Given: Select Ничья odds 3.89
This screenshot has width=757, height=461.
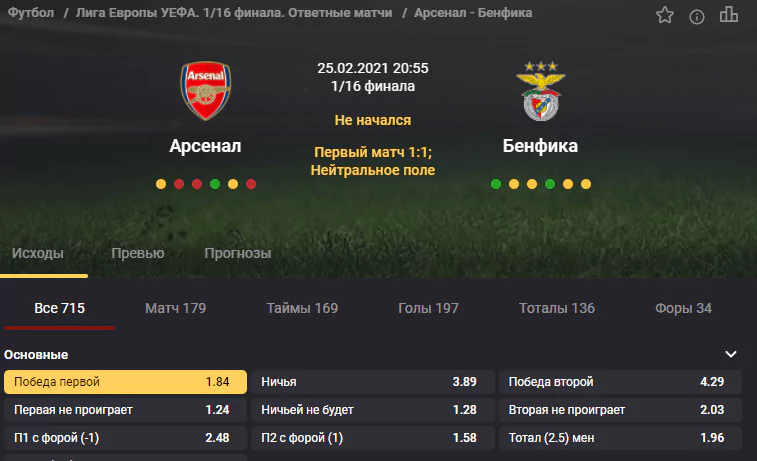Looking at the screenshot, I should 373,382.
